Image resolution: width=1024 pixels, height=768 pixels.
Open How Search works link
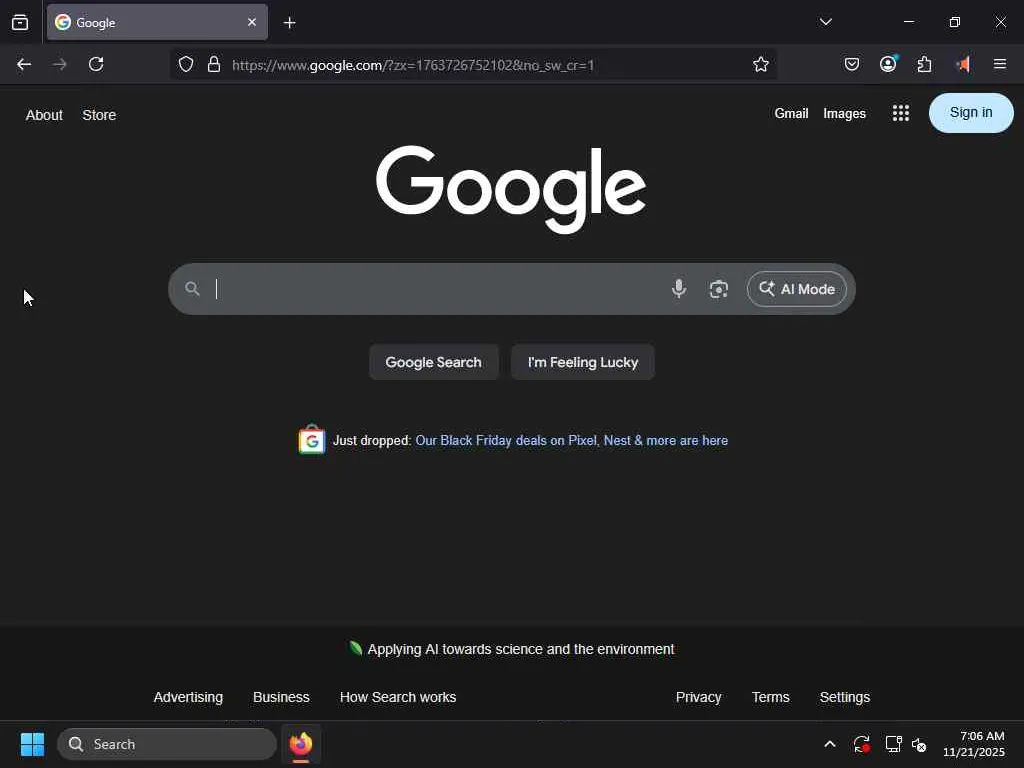(398, 697)
